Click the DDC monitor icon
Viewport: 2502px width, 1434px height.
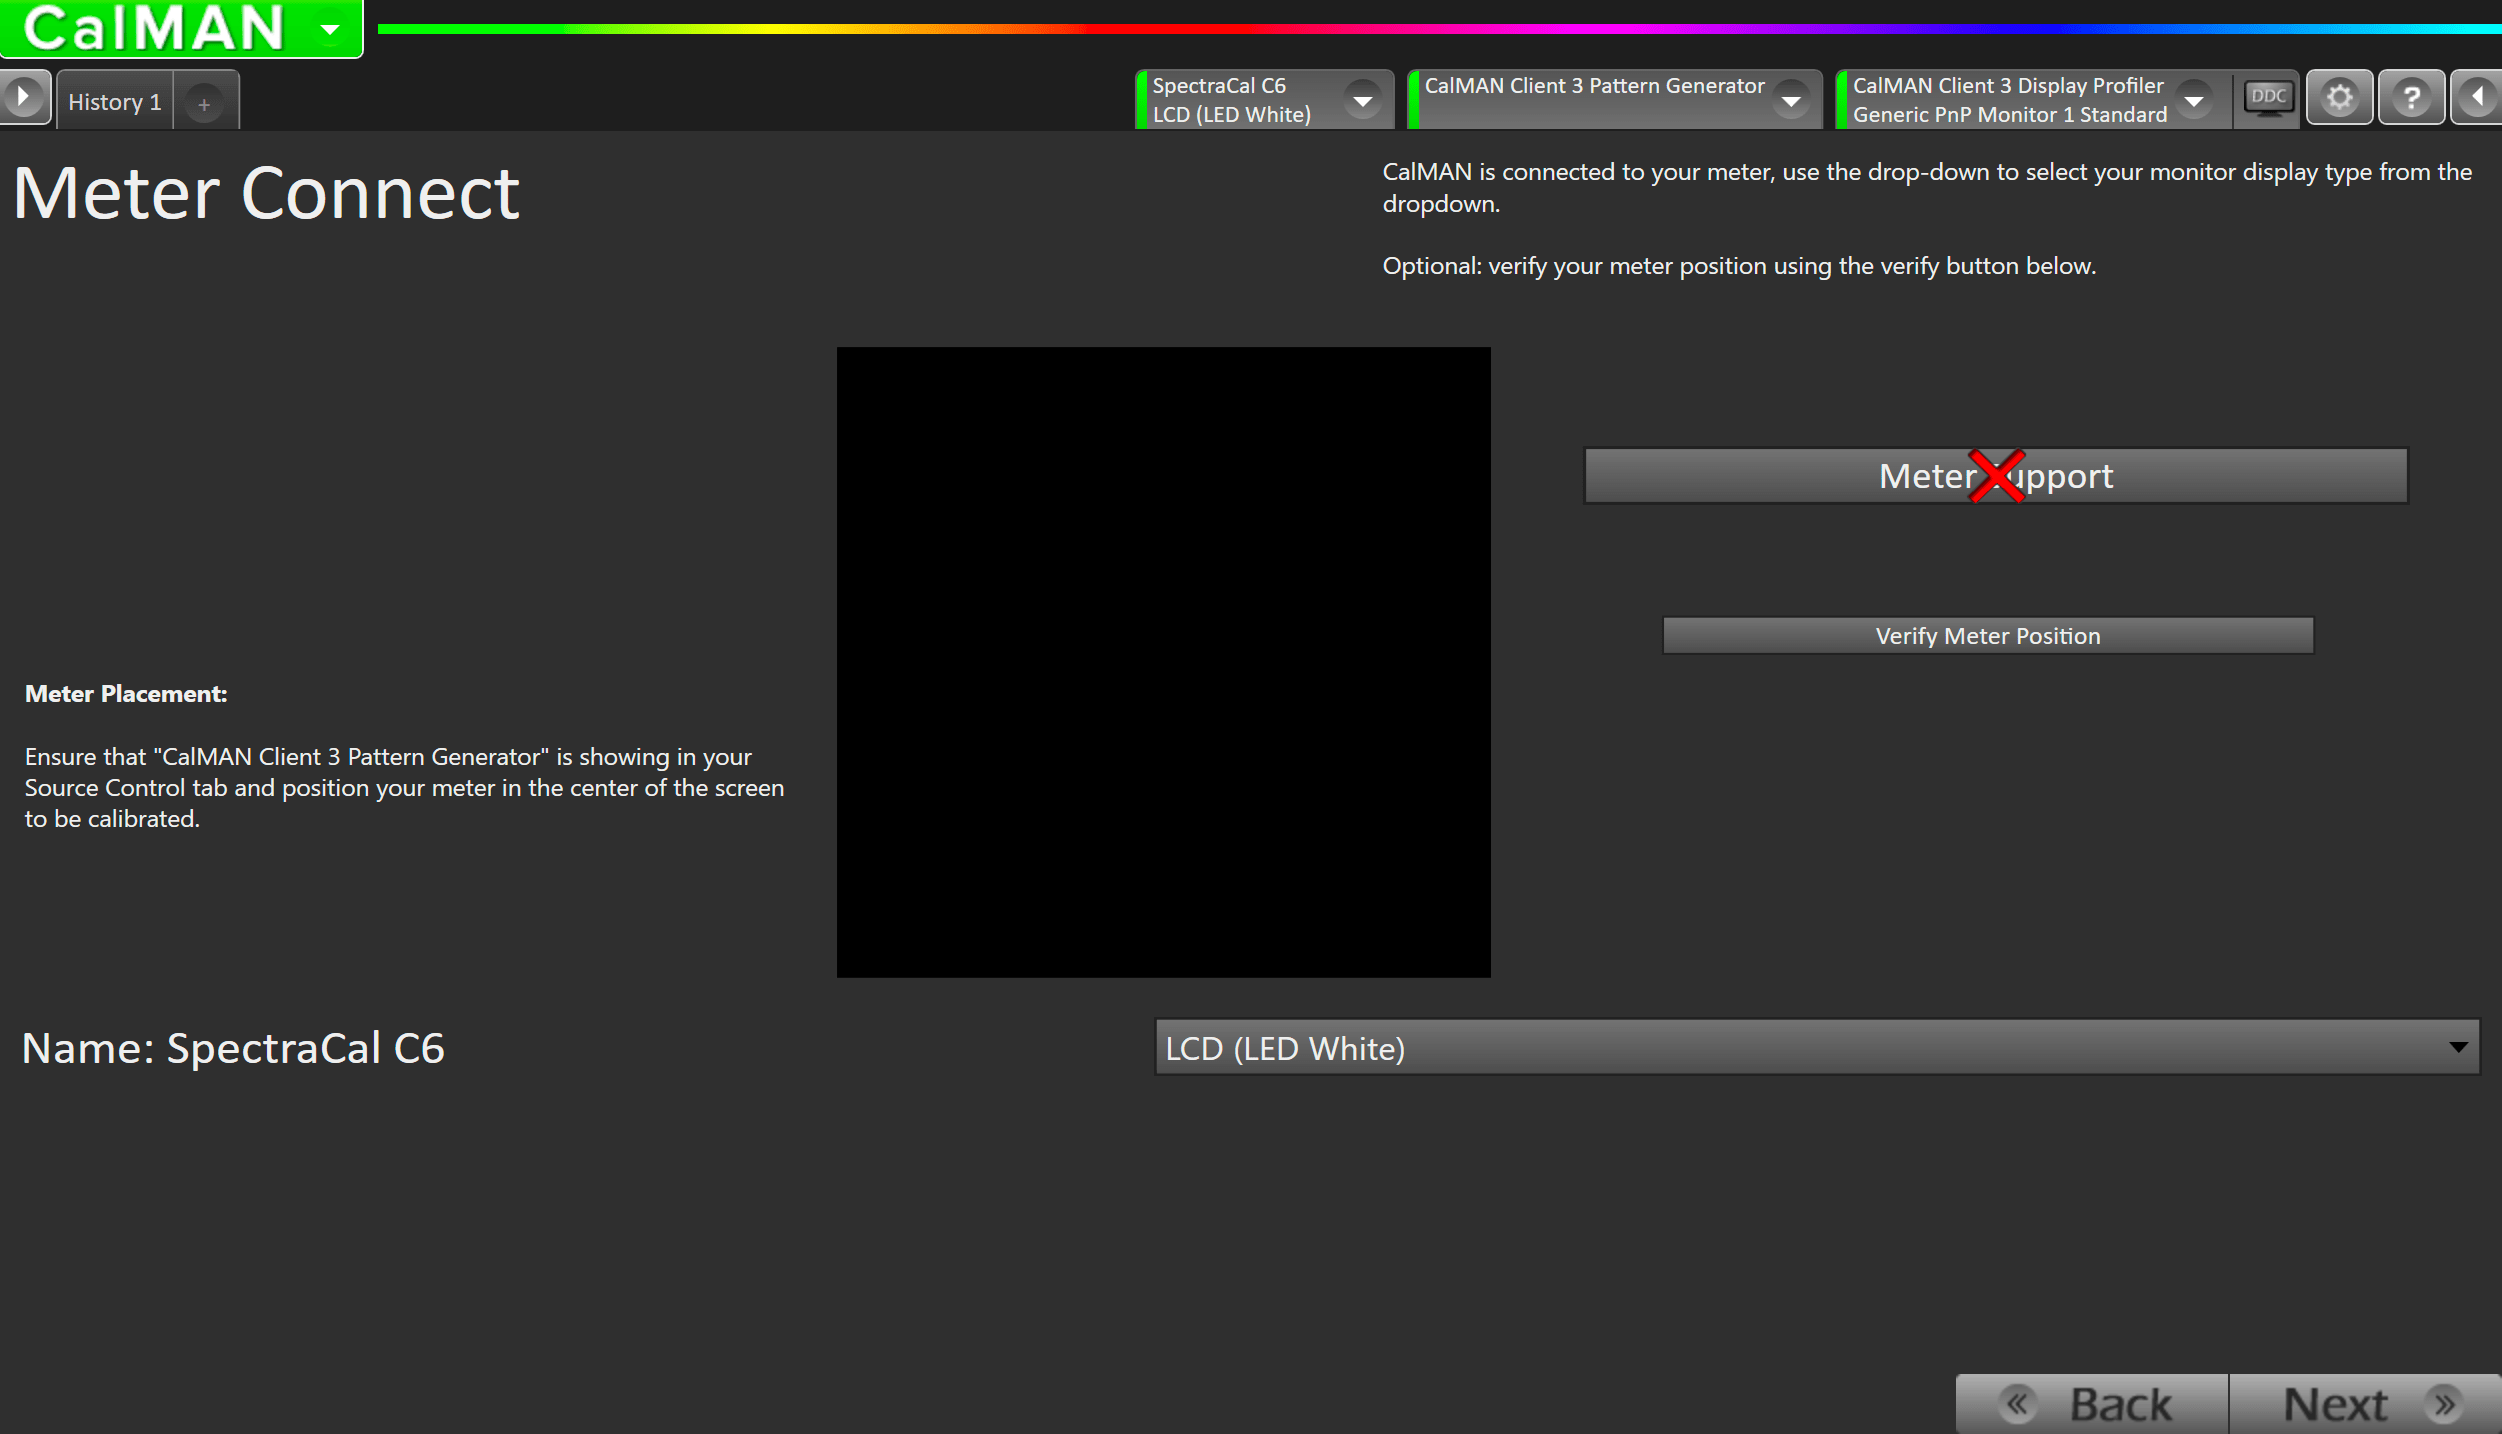2268,98
